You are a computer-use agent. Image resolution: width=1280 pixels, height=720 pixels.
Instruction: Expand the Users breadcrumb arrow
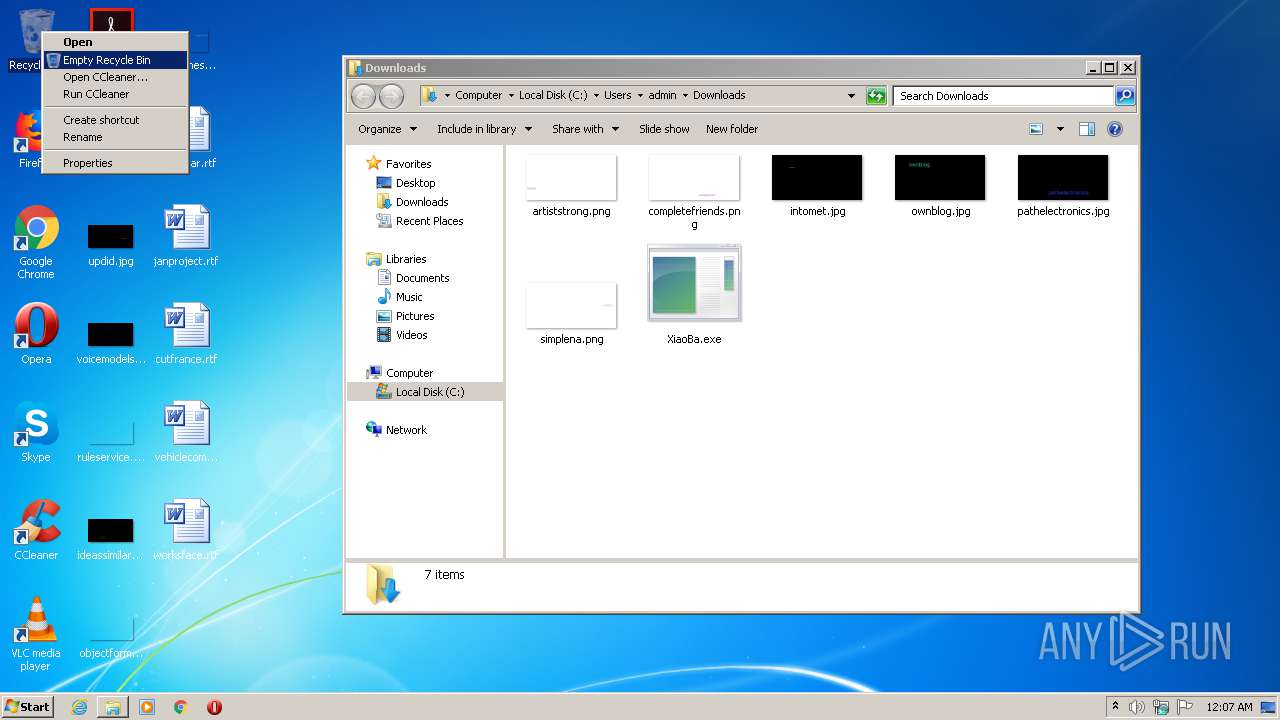[x=640, y=96]
